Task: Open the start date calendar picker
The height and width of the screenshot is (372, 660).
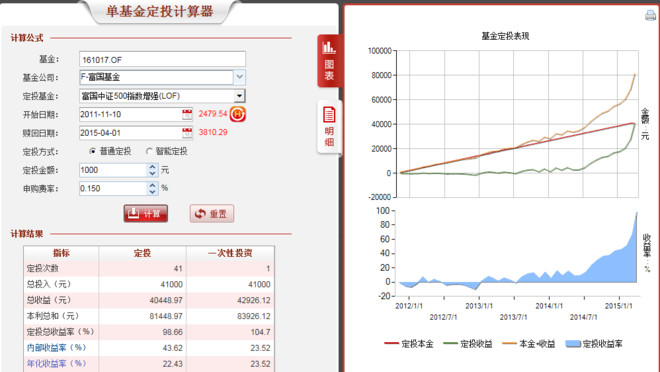Action: [187, 114]
